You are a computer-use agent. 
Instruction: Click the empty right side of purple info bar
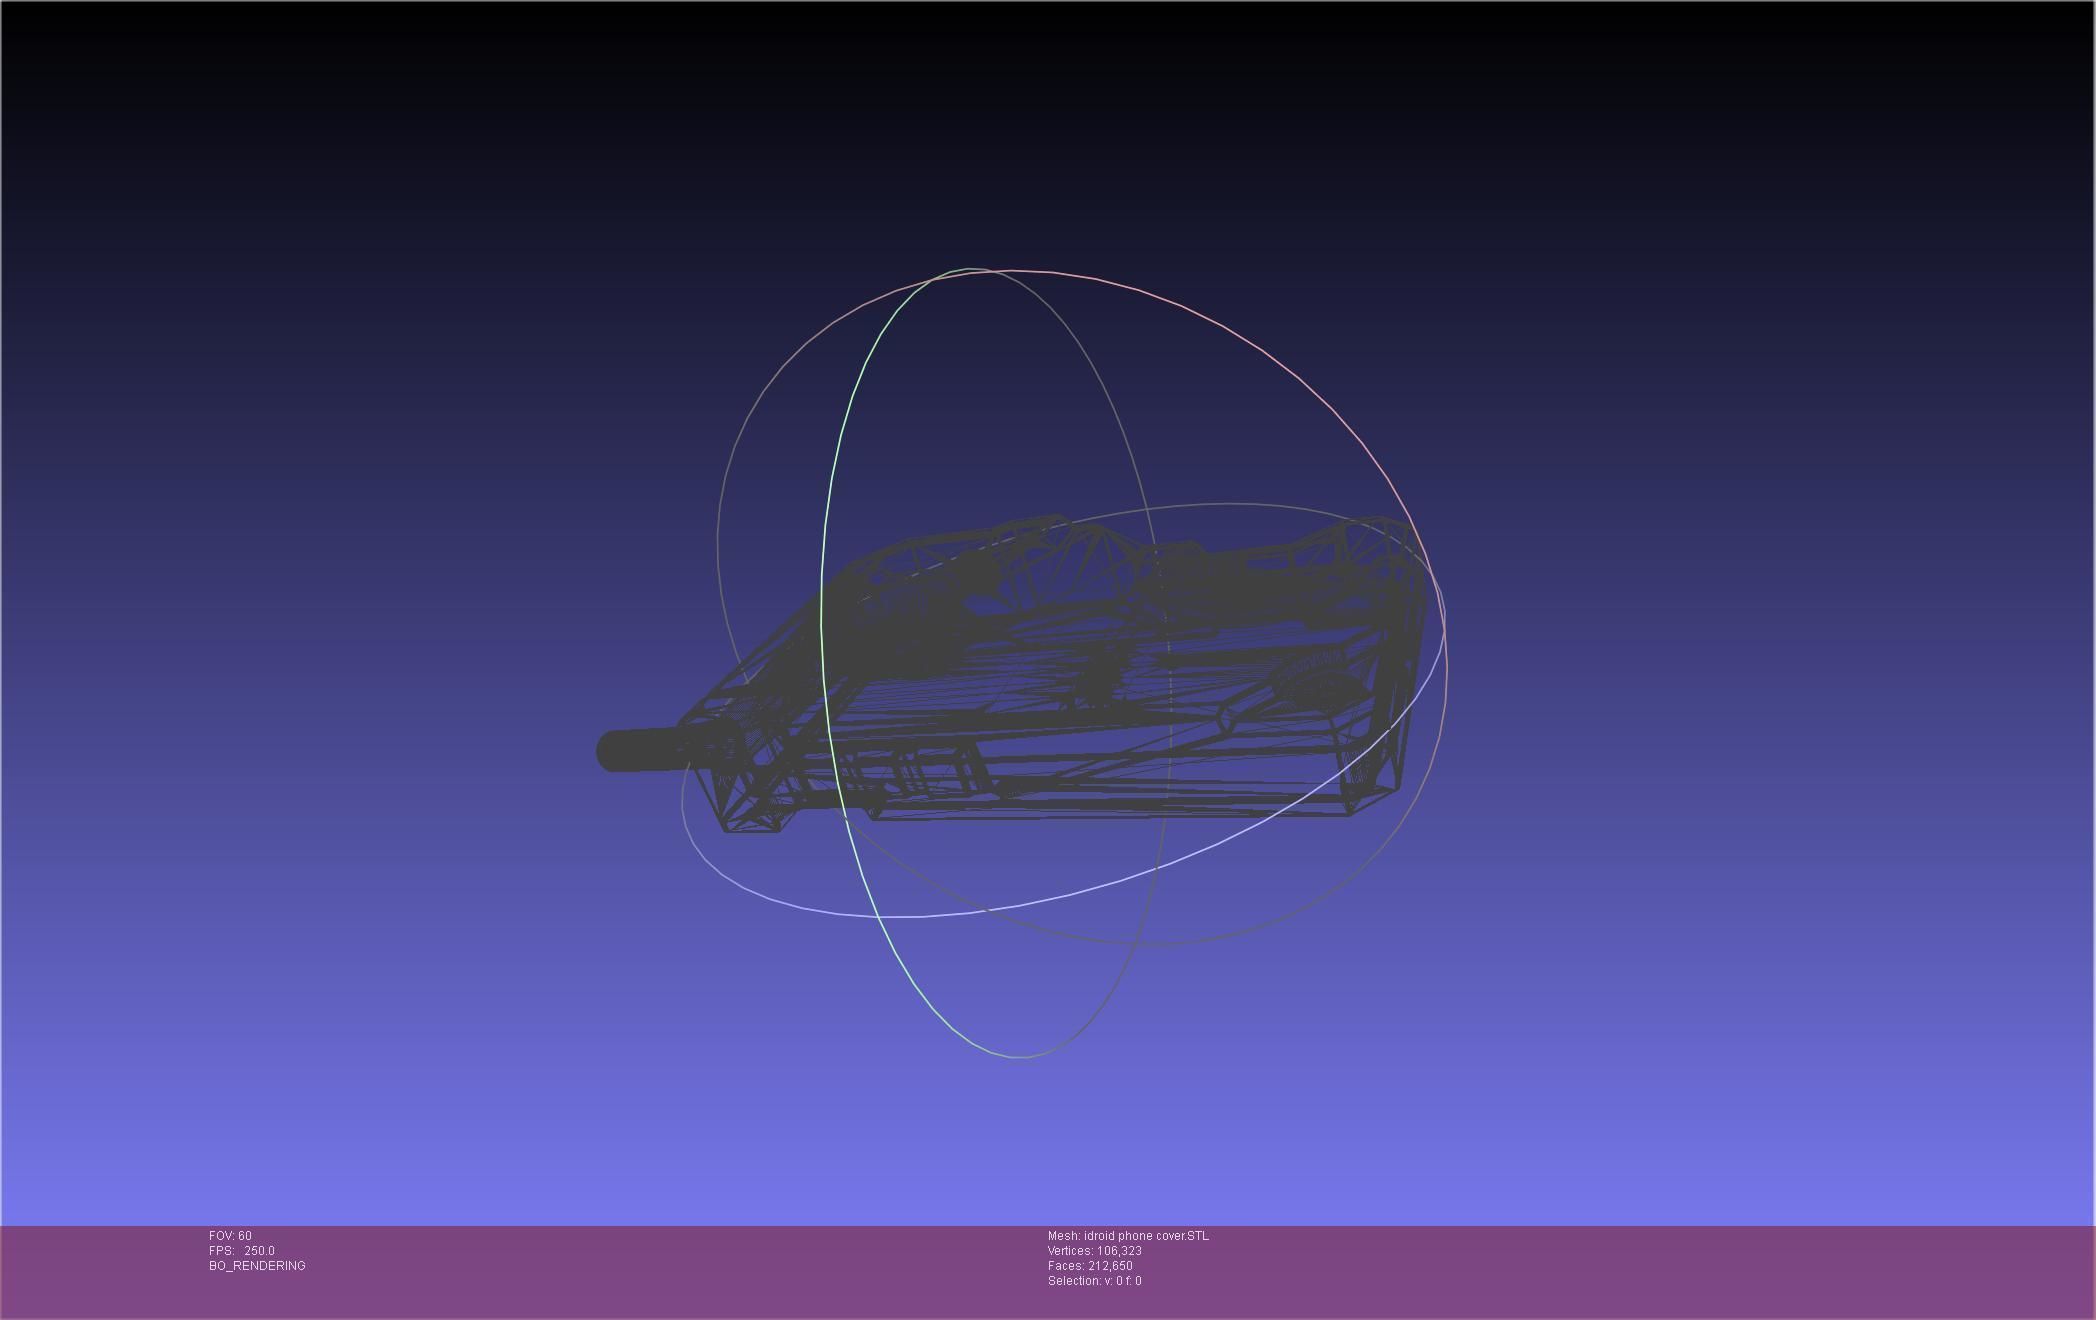(x=1700, y=1270)
